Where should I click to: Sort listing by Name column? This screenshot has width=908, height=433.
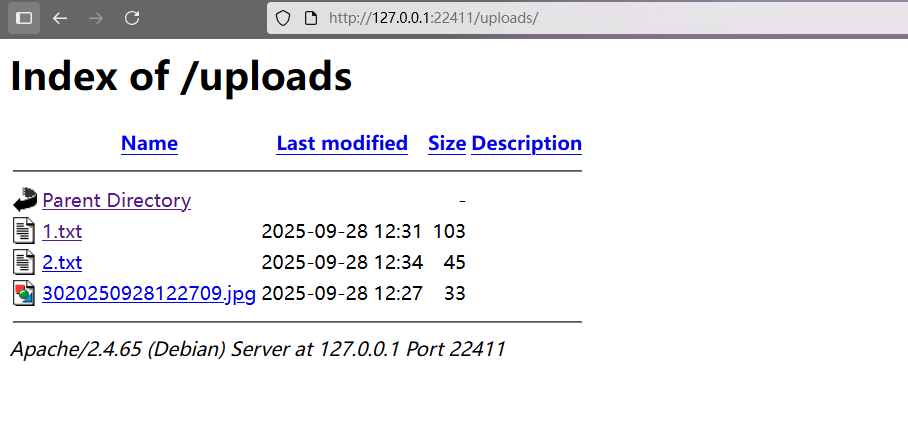(x=149, y=144)
